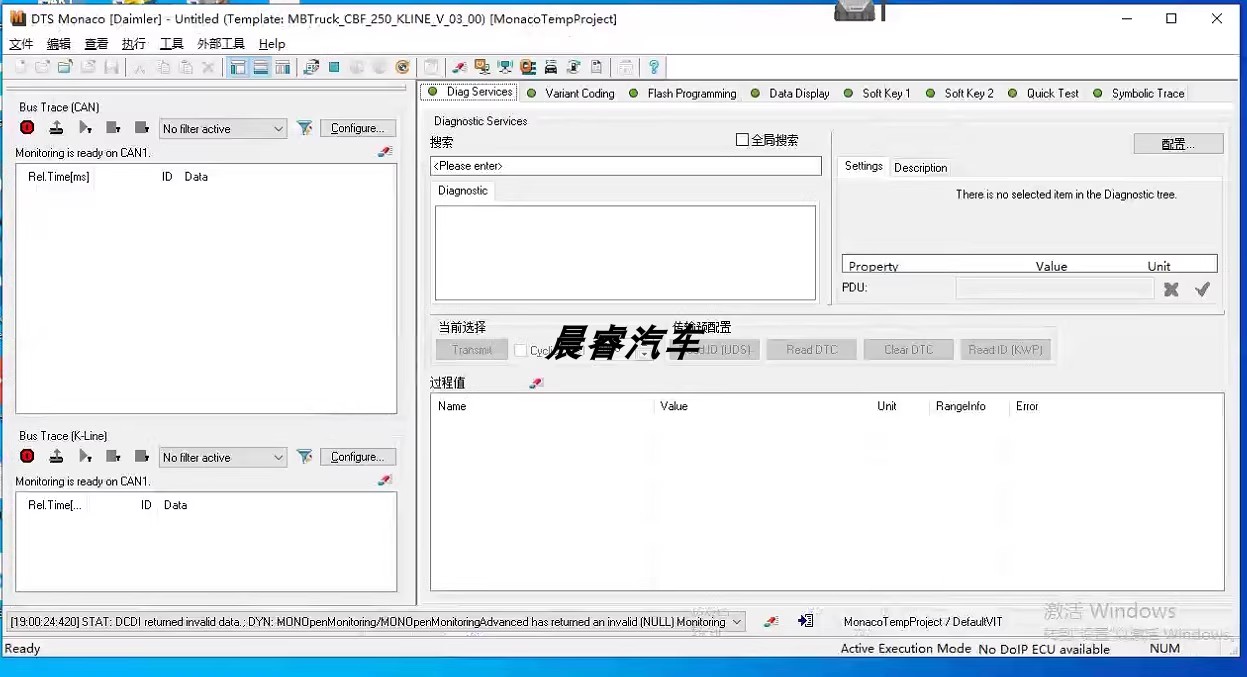Toggle the first layout view button in toolbar

(x=238, y=67)
